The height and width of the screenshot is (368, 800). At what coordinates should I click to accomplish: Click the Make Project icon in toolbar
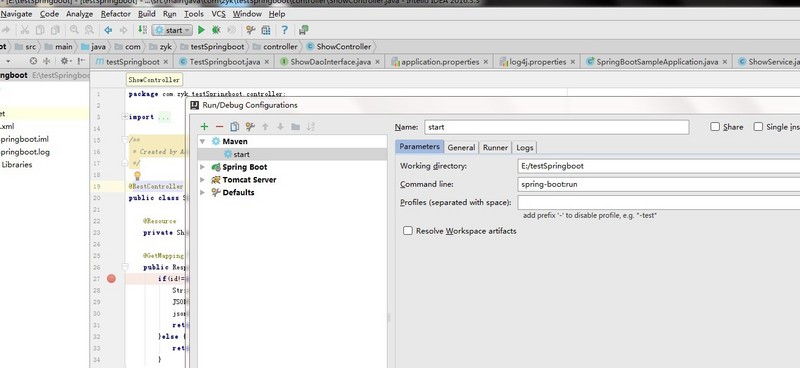click(143, 30)
